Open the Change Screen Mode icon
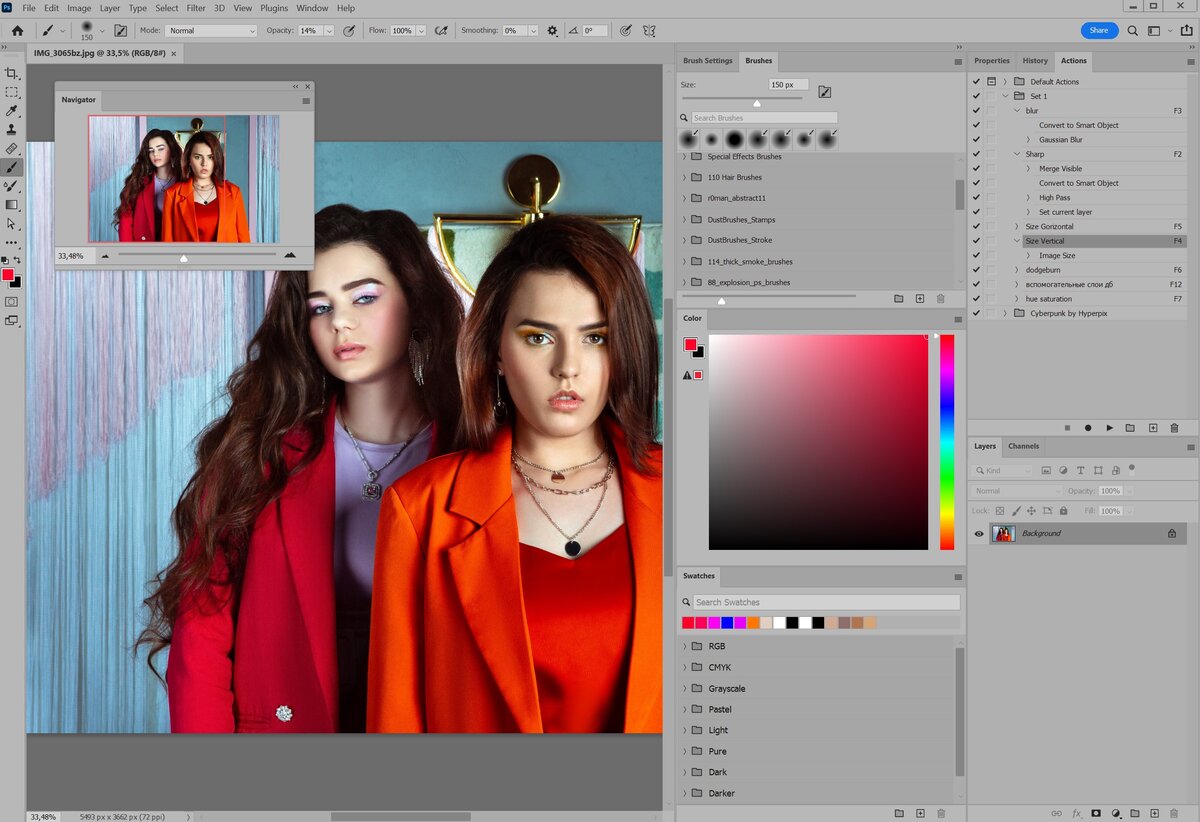Viewport: 1200px width, 822px height. click(x=12, y=321)
